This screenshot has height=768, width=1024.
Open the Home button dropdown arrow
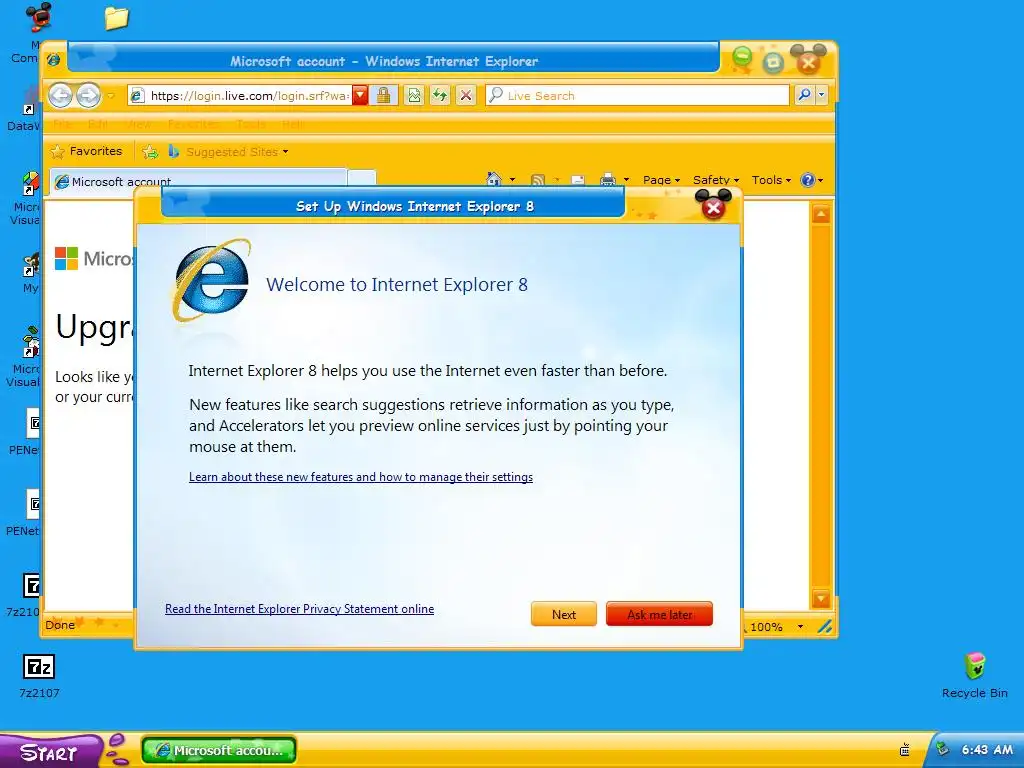(x=512, y=180)
